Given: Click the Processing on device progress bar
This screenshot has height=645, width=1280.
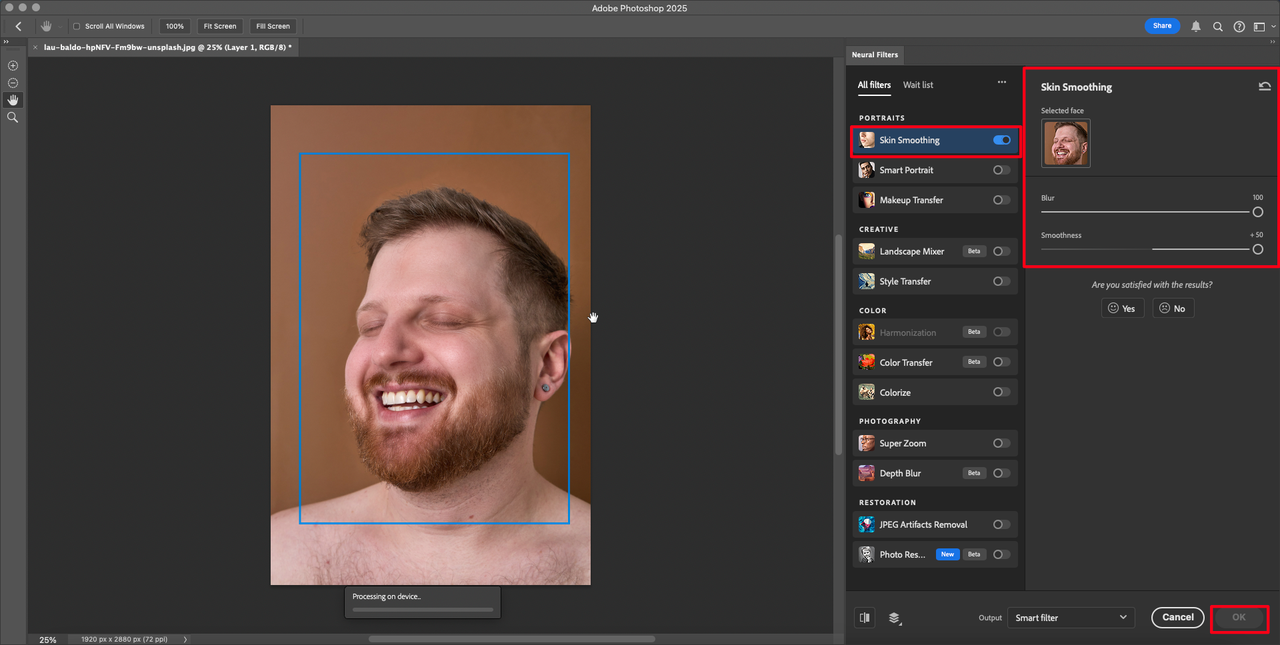Looking at the screenshot, I should (423, 609).
